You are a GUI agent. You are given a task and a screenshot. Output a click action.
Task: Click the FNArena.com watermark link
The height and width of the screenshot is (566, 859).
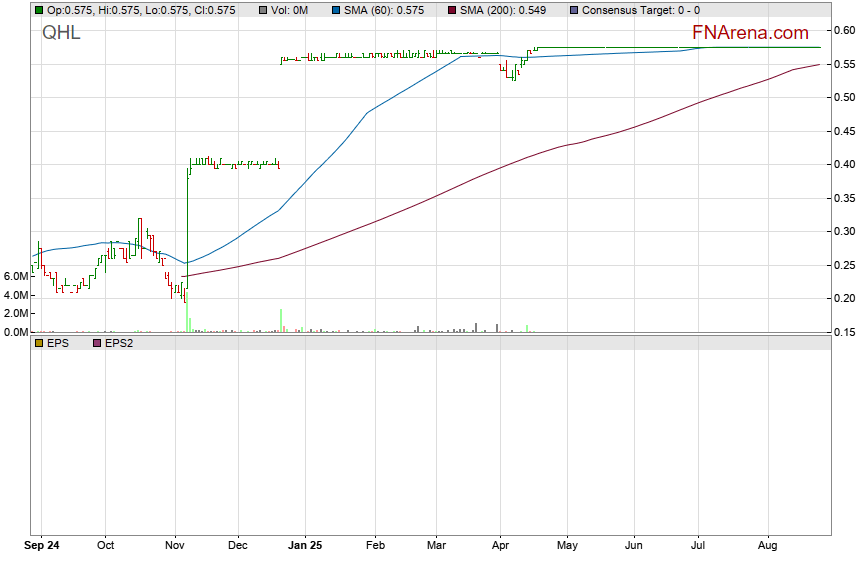737,33
